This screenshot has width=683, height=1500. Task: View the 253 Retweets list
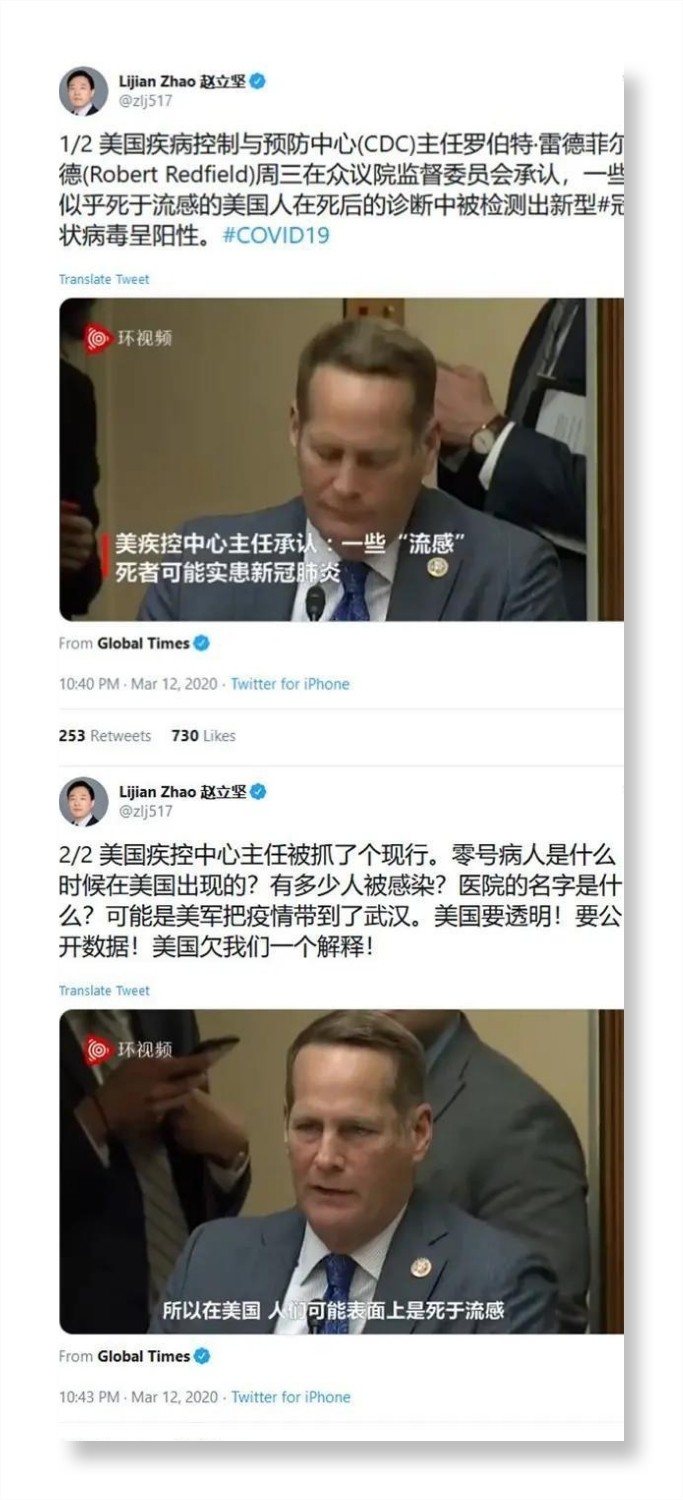105,735
